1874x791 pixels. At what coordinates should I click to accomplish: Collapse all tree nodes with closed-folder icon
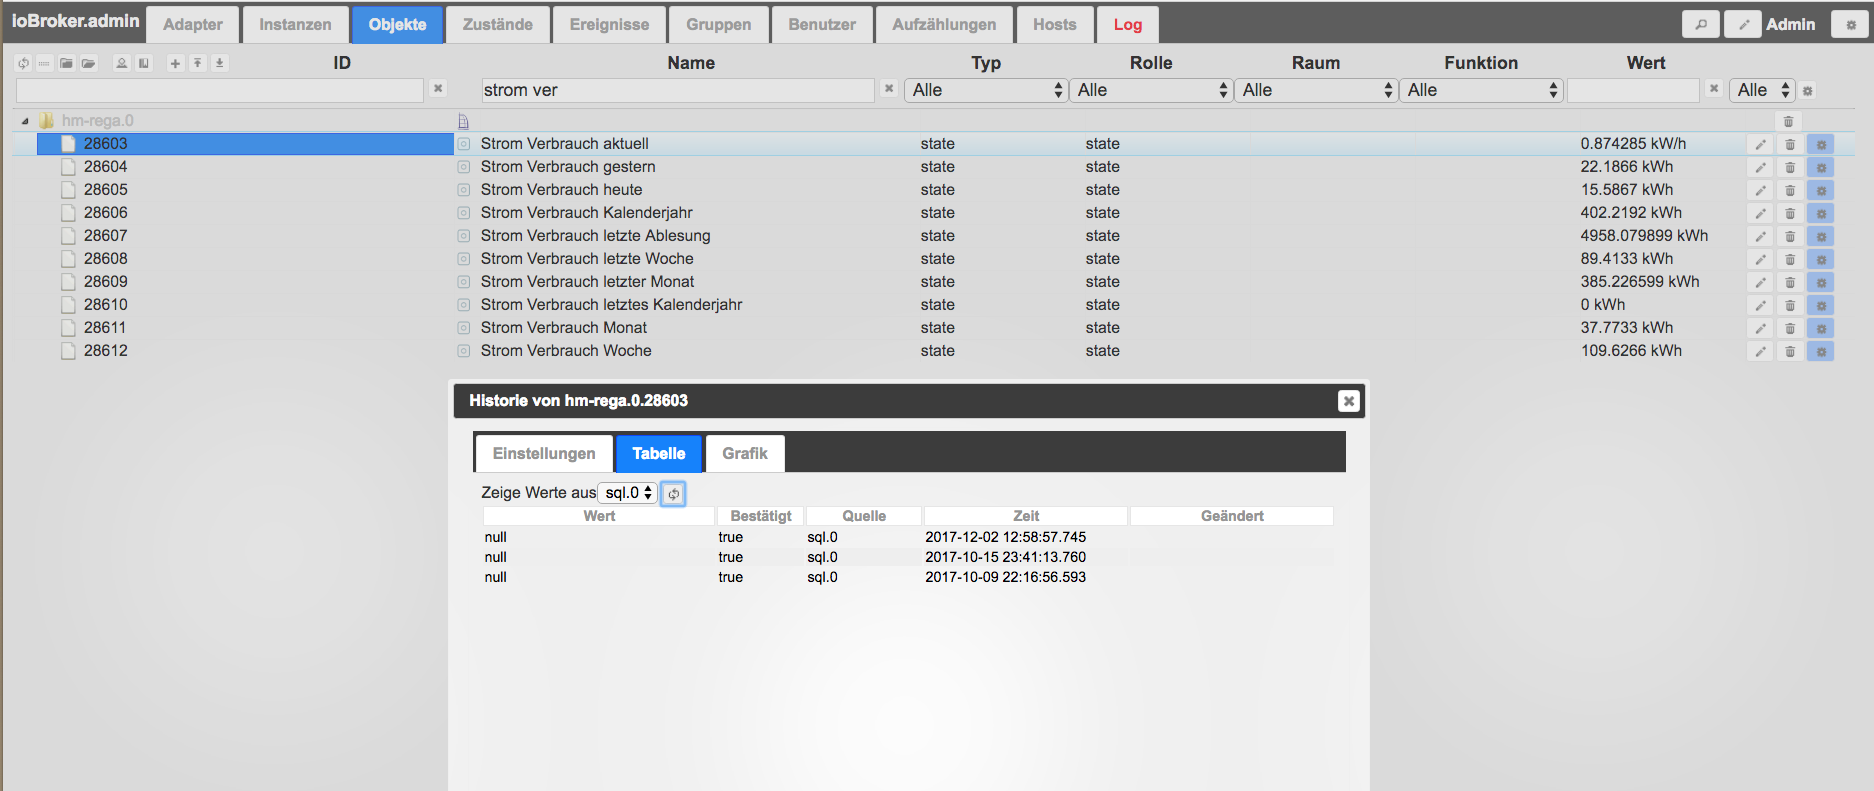pyautogui.click(x=66, y=63)
